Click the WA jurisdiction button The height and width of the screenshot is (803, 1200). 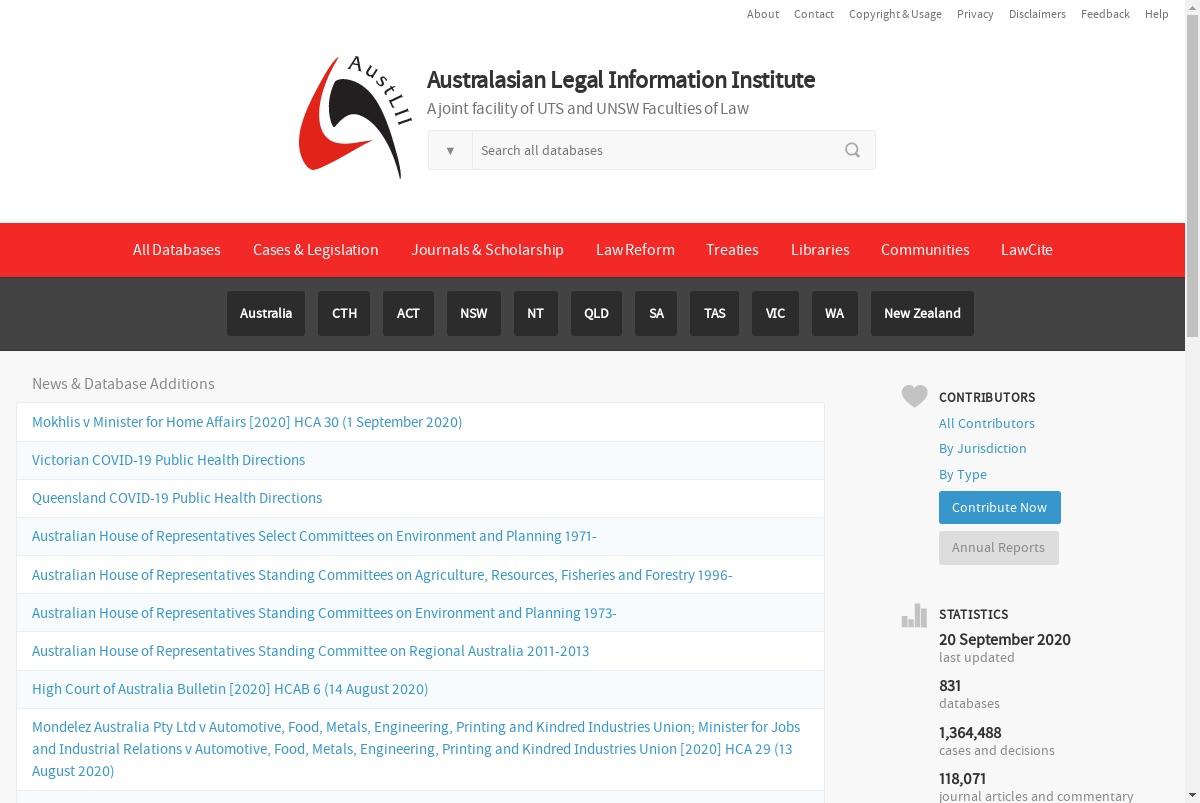(835, 313)
